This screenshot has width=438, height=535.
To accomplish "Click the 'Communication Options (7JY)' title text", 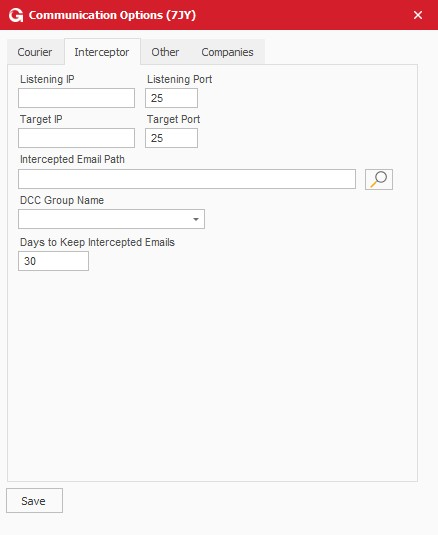I will click(112, 15).
